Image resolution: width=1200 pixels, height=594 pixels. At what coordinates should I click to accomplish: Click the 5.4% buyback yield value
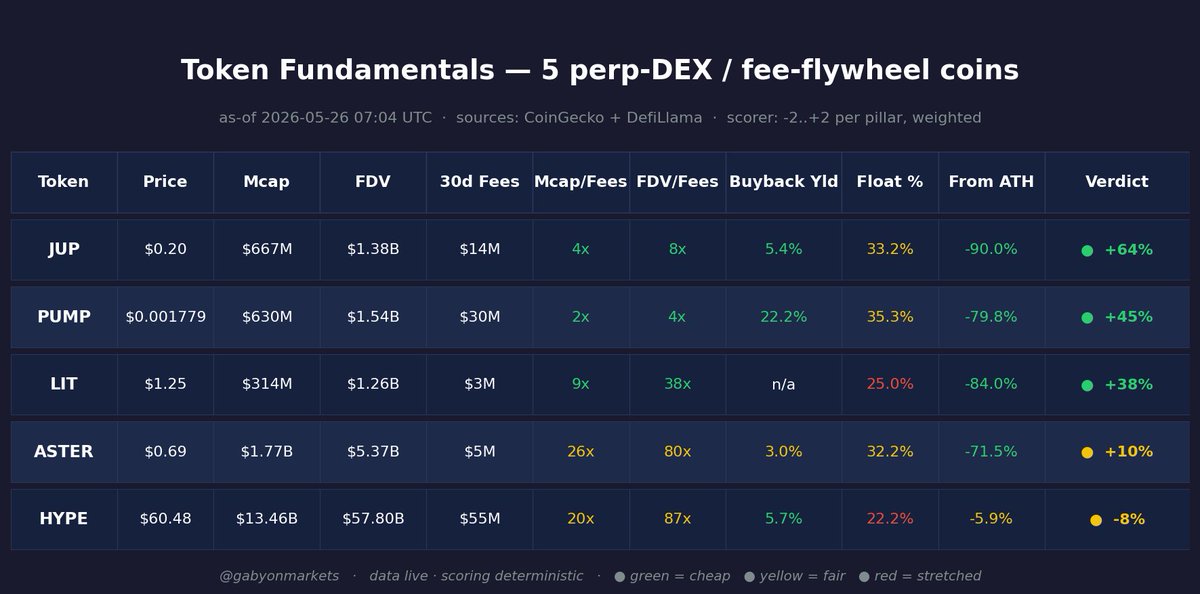coord(784,250)
